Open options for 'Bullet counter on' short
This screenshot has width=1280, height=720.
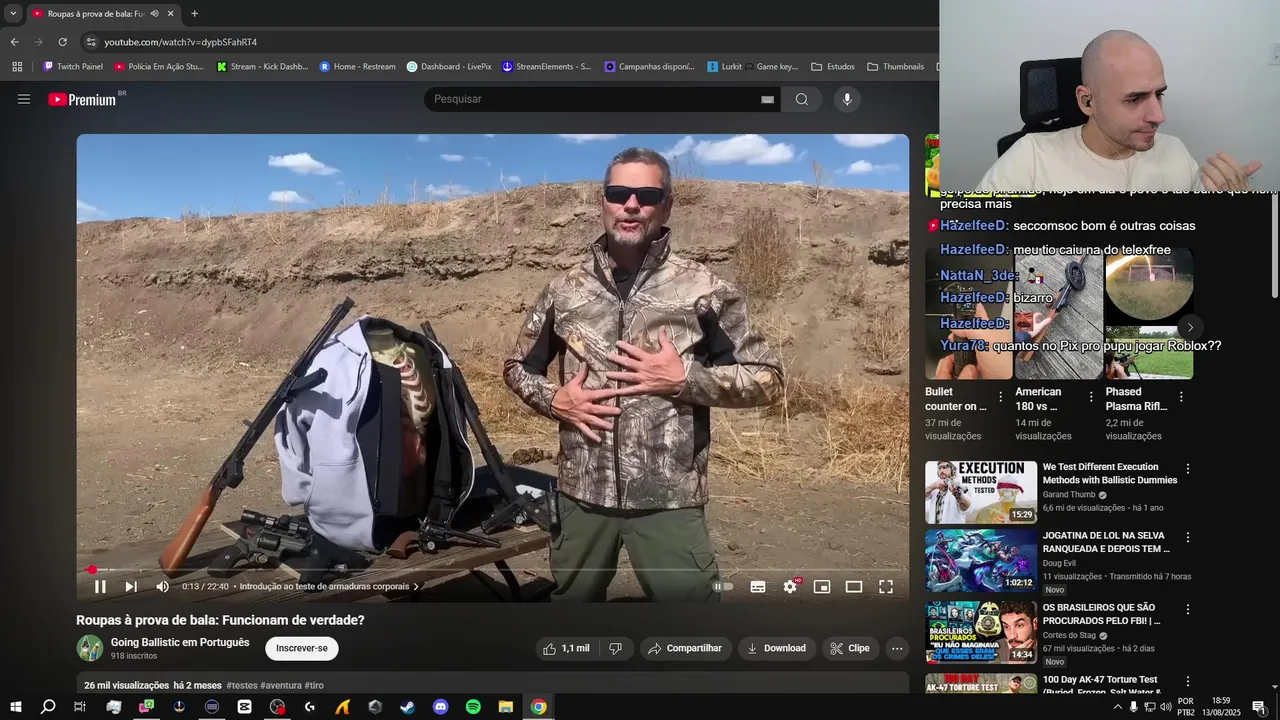[1001, 397]
